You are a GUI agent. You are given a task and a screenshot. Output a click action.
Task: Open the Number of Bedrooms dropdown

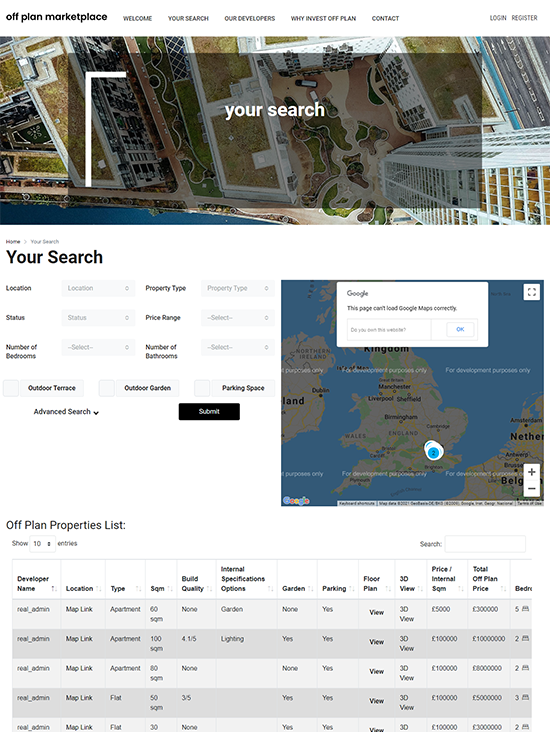tap(99, 347)
